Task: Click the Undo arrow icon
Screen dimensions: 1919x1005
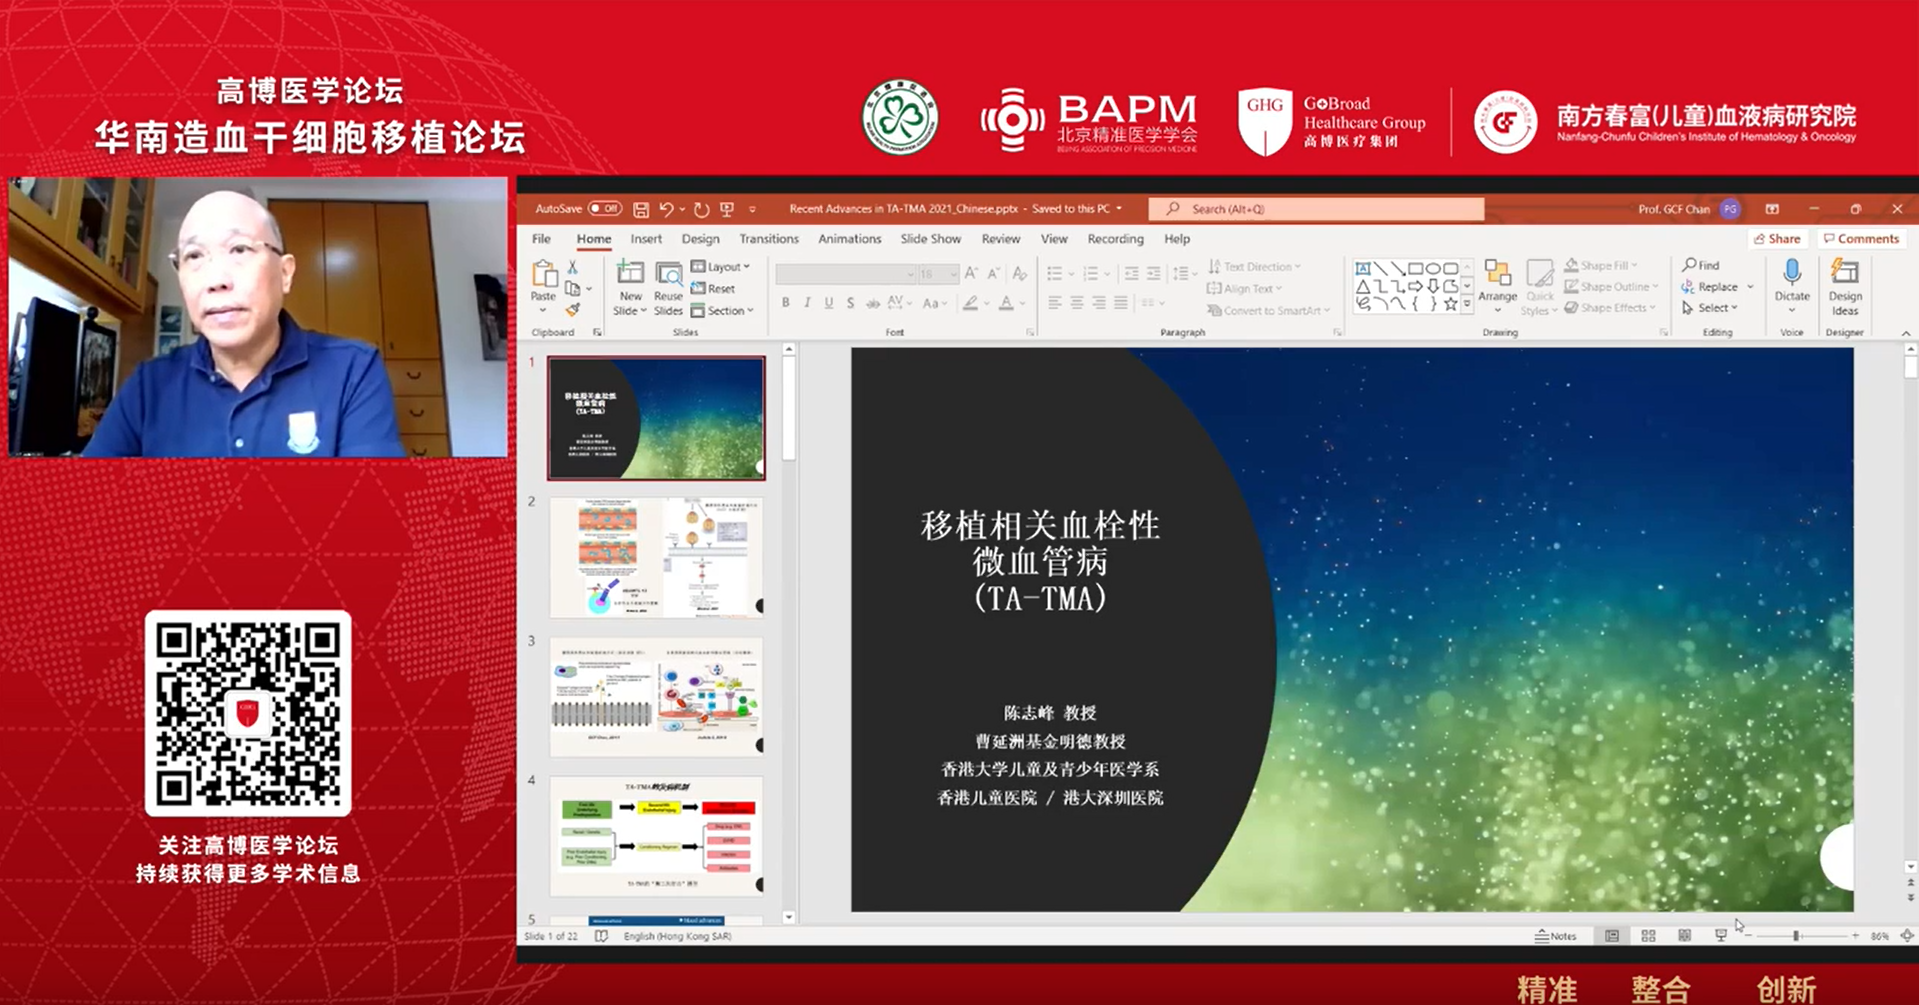Action: pyautogui.click(x=666, y=209)
